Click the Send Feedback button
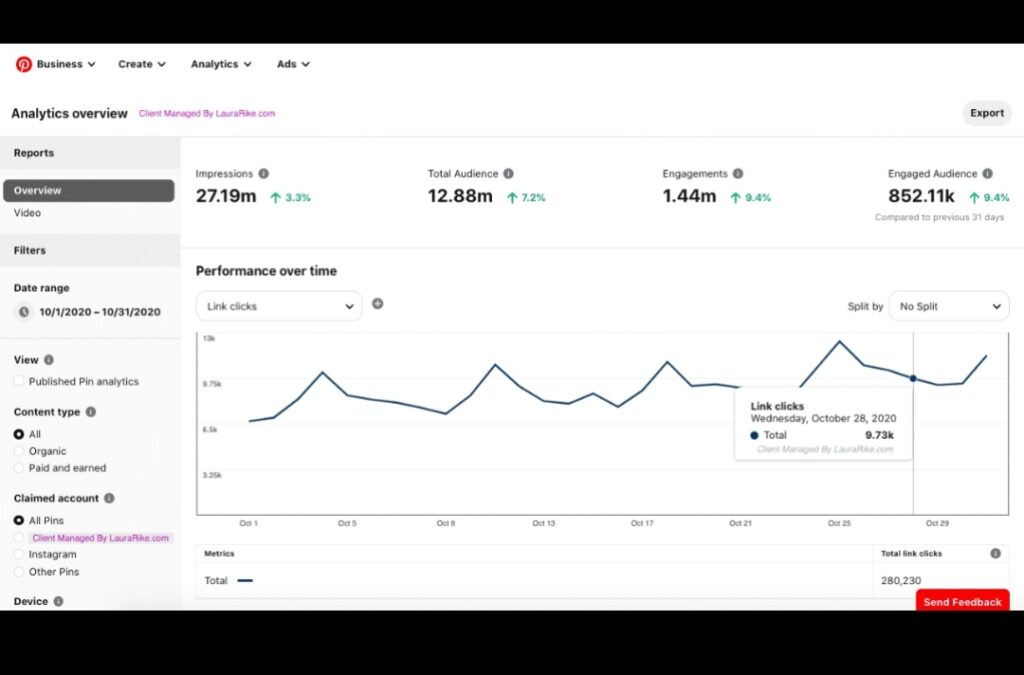Viewport: 1024px width, 675px height. (962, 601)
